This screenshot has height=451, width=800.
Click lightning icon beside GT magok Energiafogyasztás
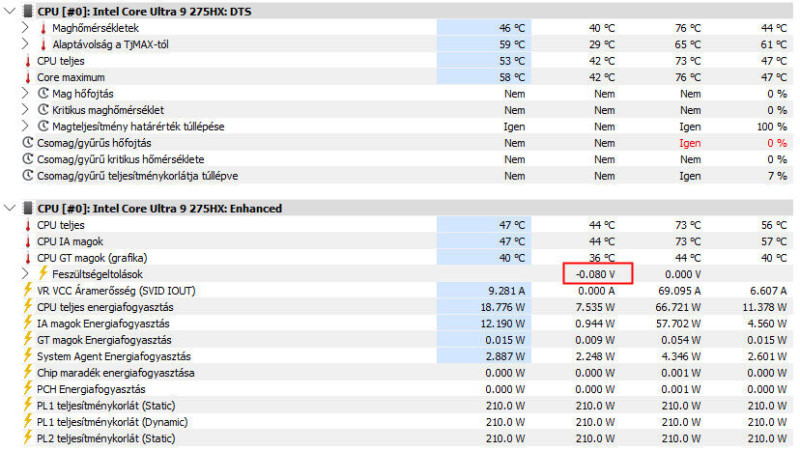(28, 339)
